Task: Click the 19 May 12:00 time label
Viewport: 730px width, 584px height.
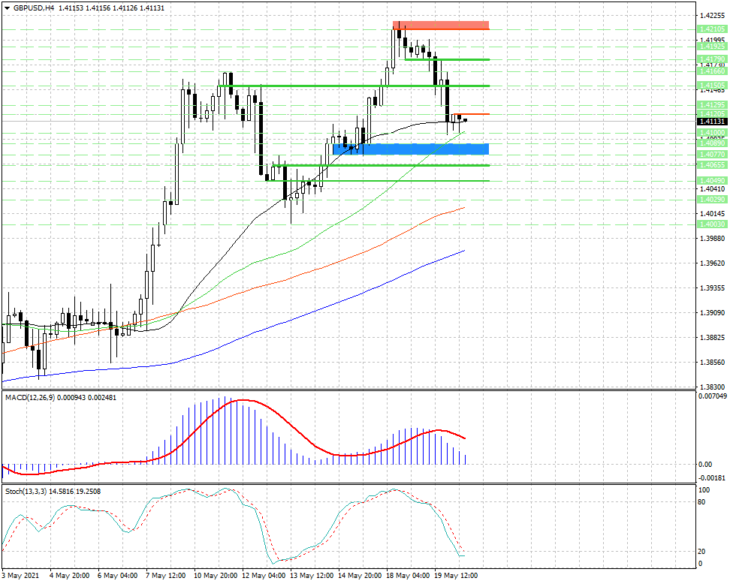Action: [x=457, y=575]
